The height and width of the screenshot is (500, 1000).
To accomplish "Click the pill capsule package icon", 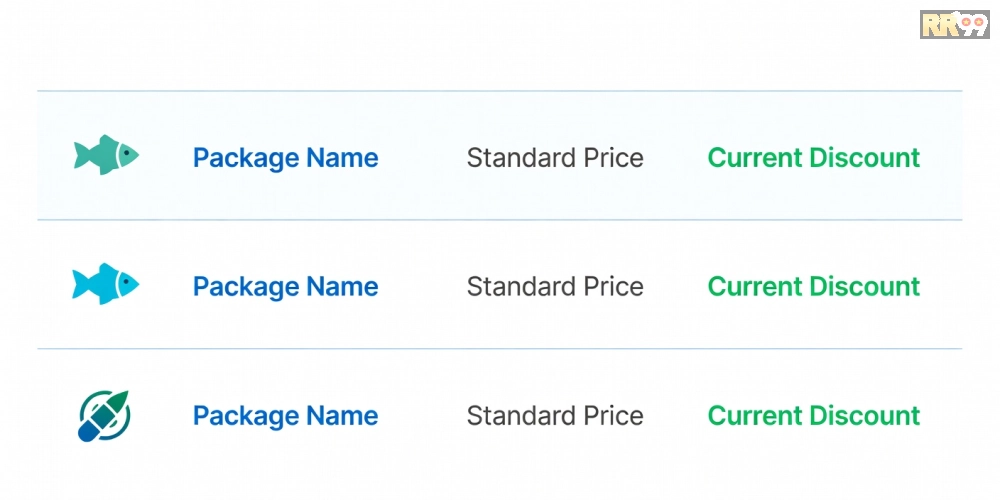I will [x=104, y=415].
